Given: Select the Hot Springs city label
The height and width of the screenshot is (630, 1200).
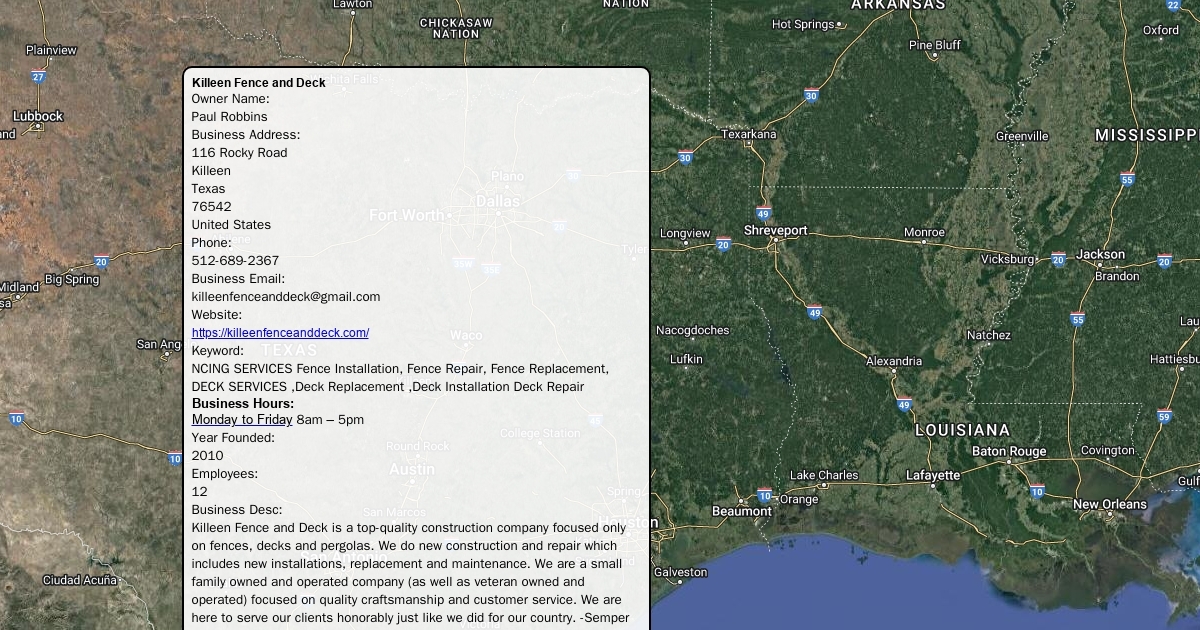Looking at the screenshot, I should pyautogui.click(x=803, y=24).
